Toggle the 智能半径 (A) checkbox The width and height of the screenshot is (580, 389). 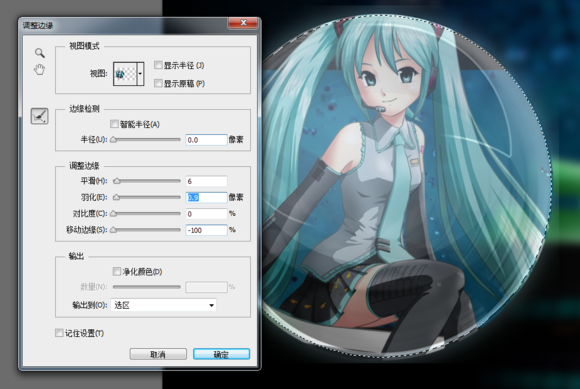pyautogui.click(x=114, y=124)
